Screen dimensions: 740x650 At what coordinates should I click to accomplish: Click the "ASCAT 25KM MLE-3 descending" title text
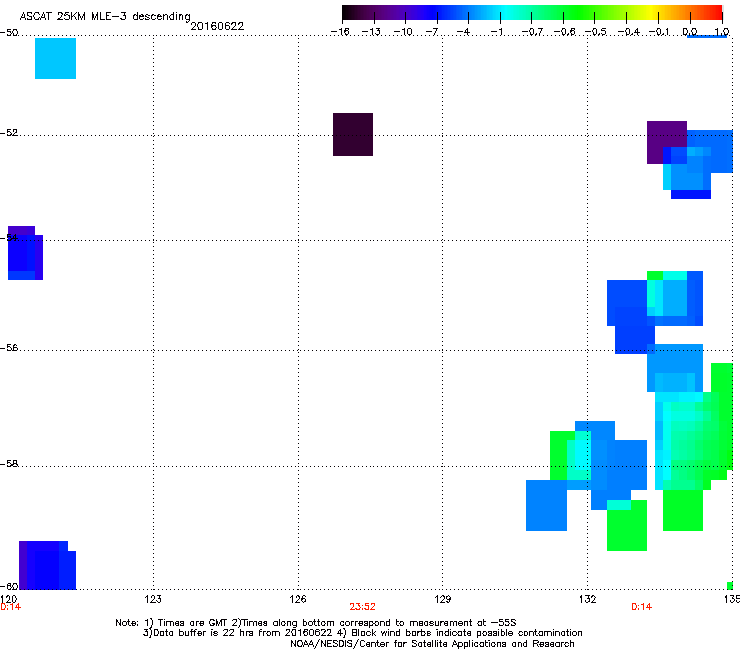105,17
